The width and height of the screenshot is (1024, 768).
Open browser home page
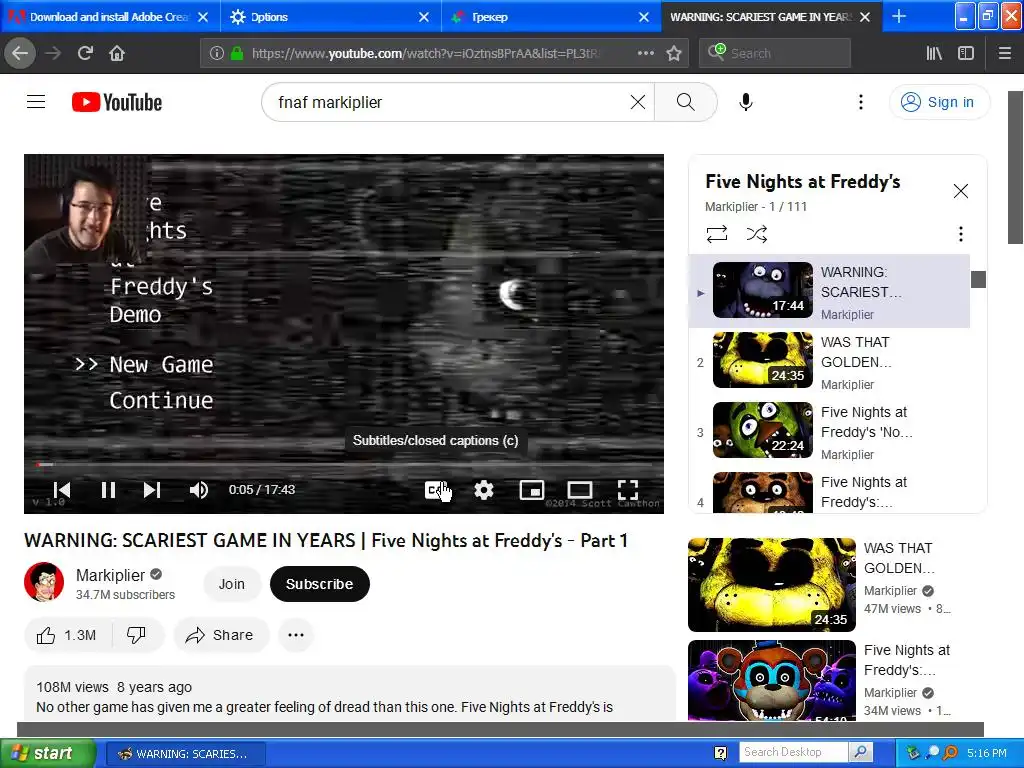pos(117,54)
